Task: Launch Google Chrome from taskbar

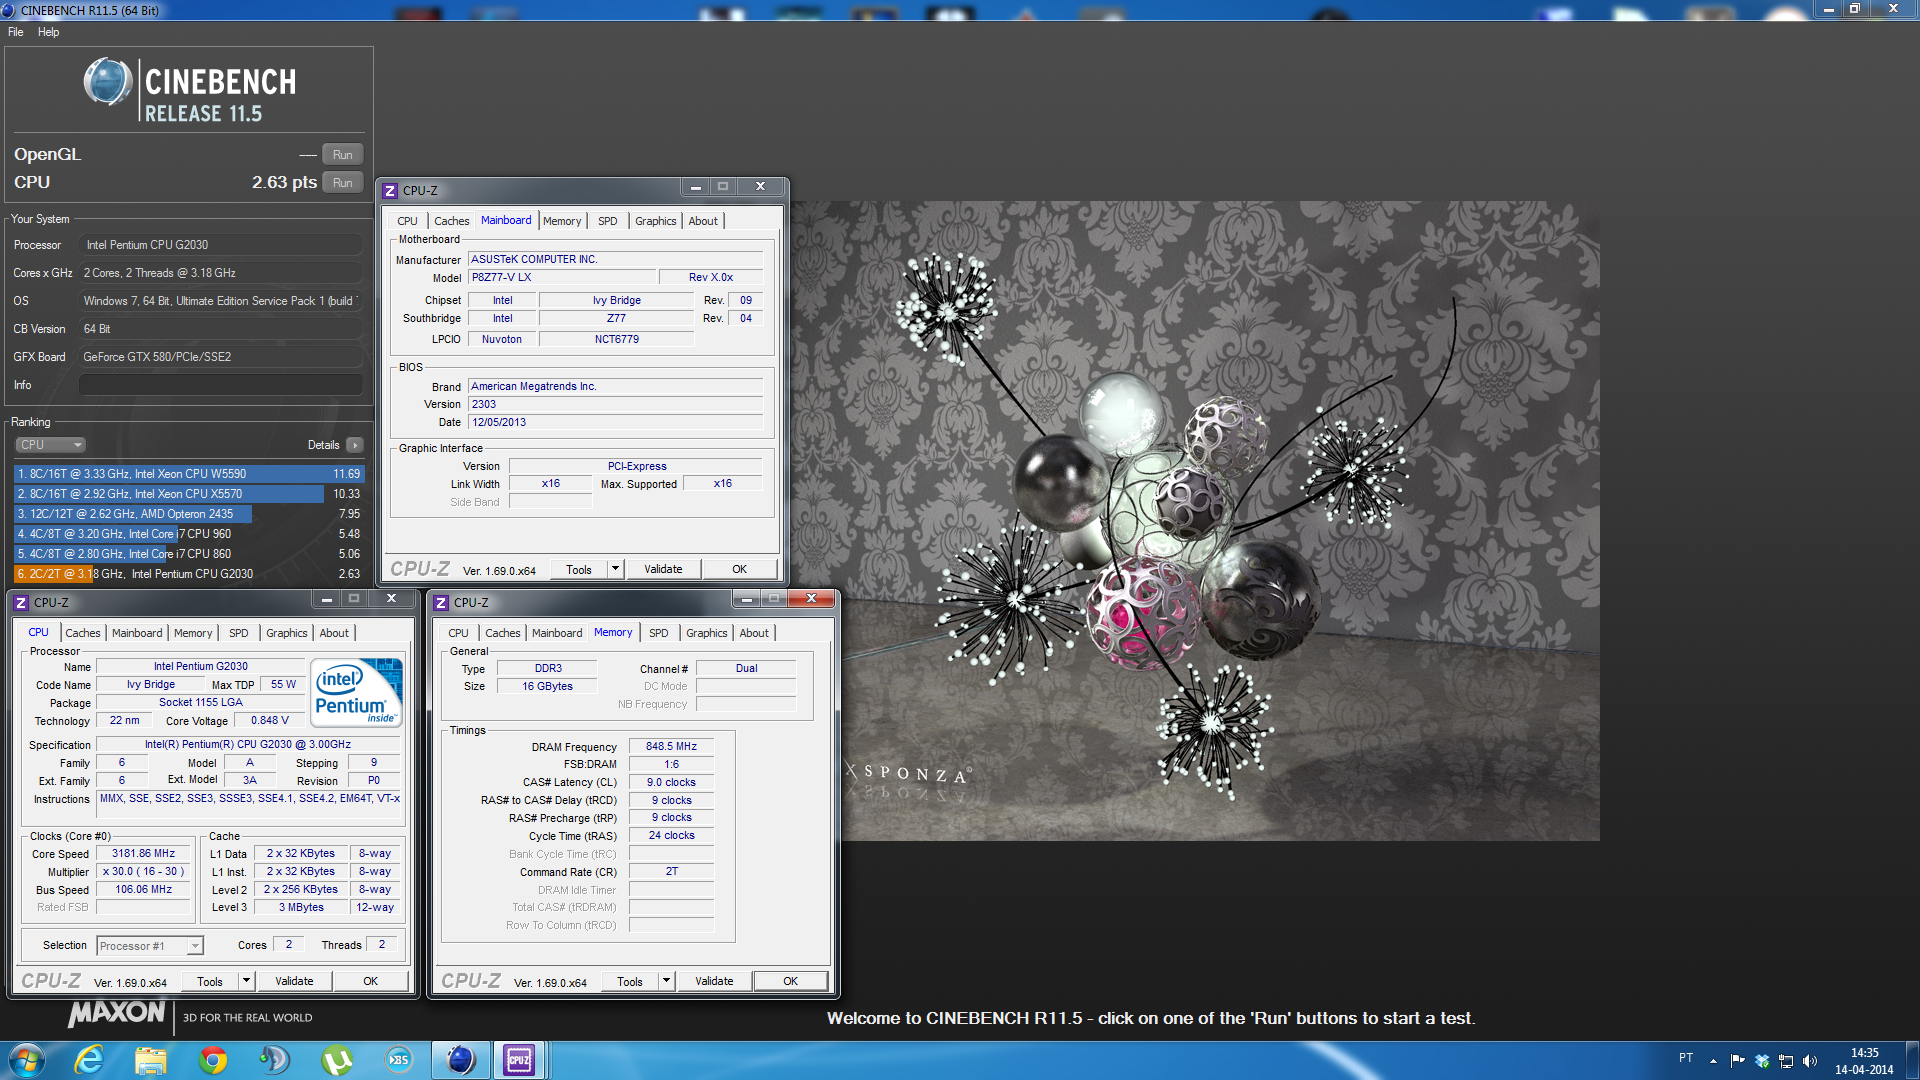Action: 213,1060
